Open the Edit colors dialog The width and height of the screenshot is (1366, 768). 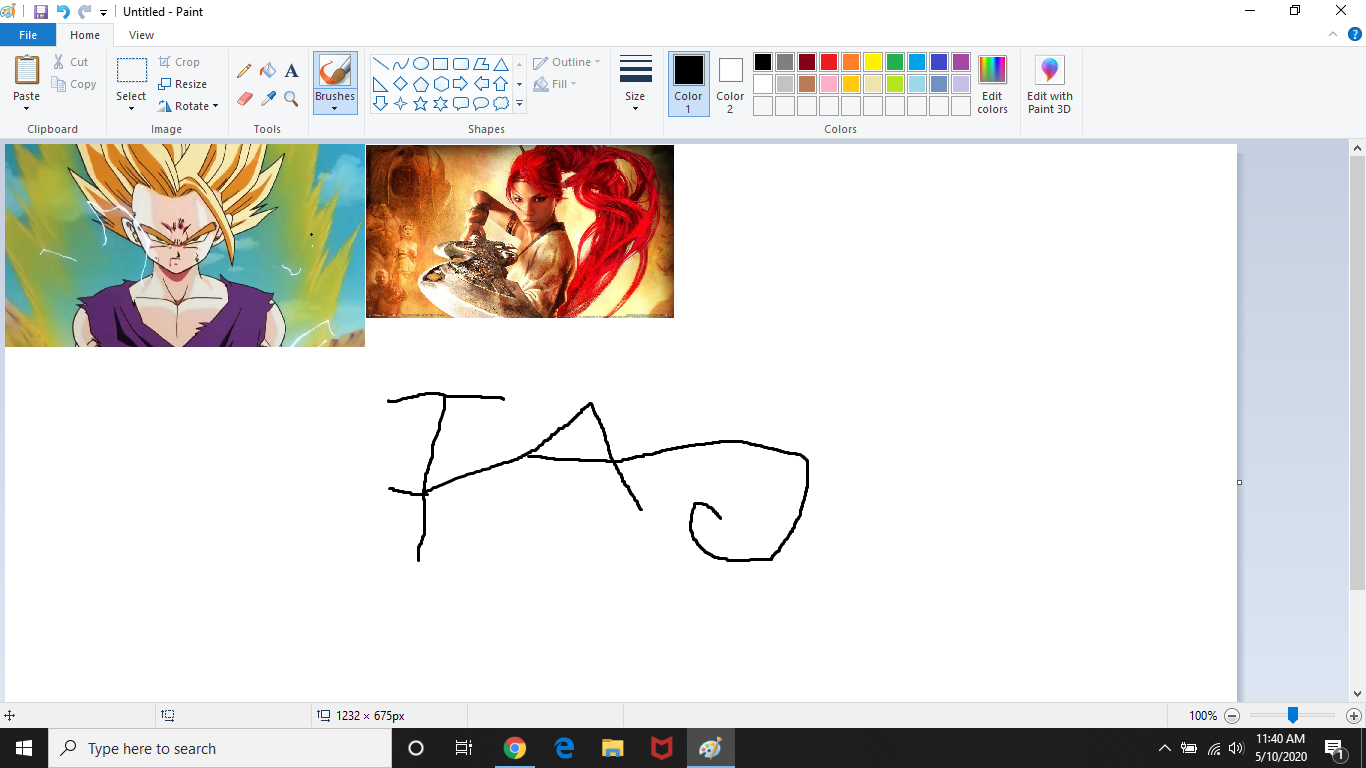(992, 85)
